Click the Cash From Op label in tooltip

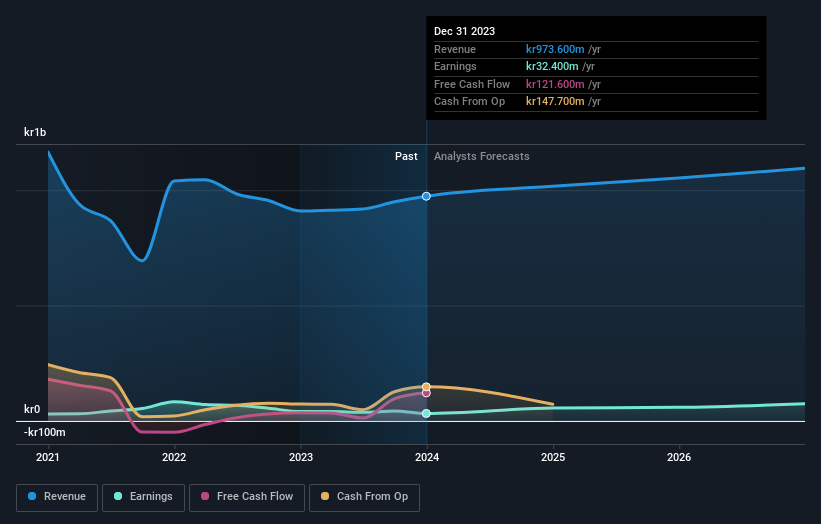[x=470, y=102]
